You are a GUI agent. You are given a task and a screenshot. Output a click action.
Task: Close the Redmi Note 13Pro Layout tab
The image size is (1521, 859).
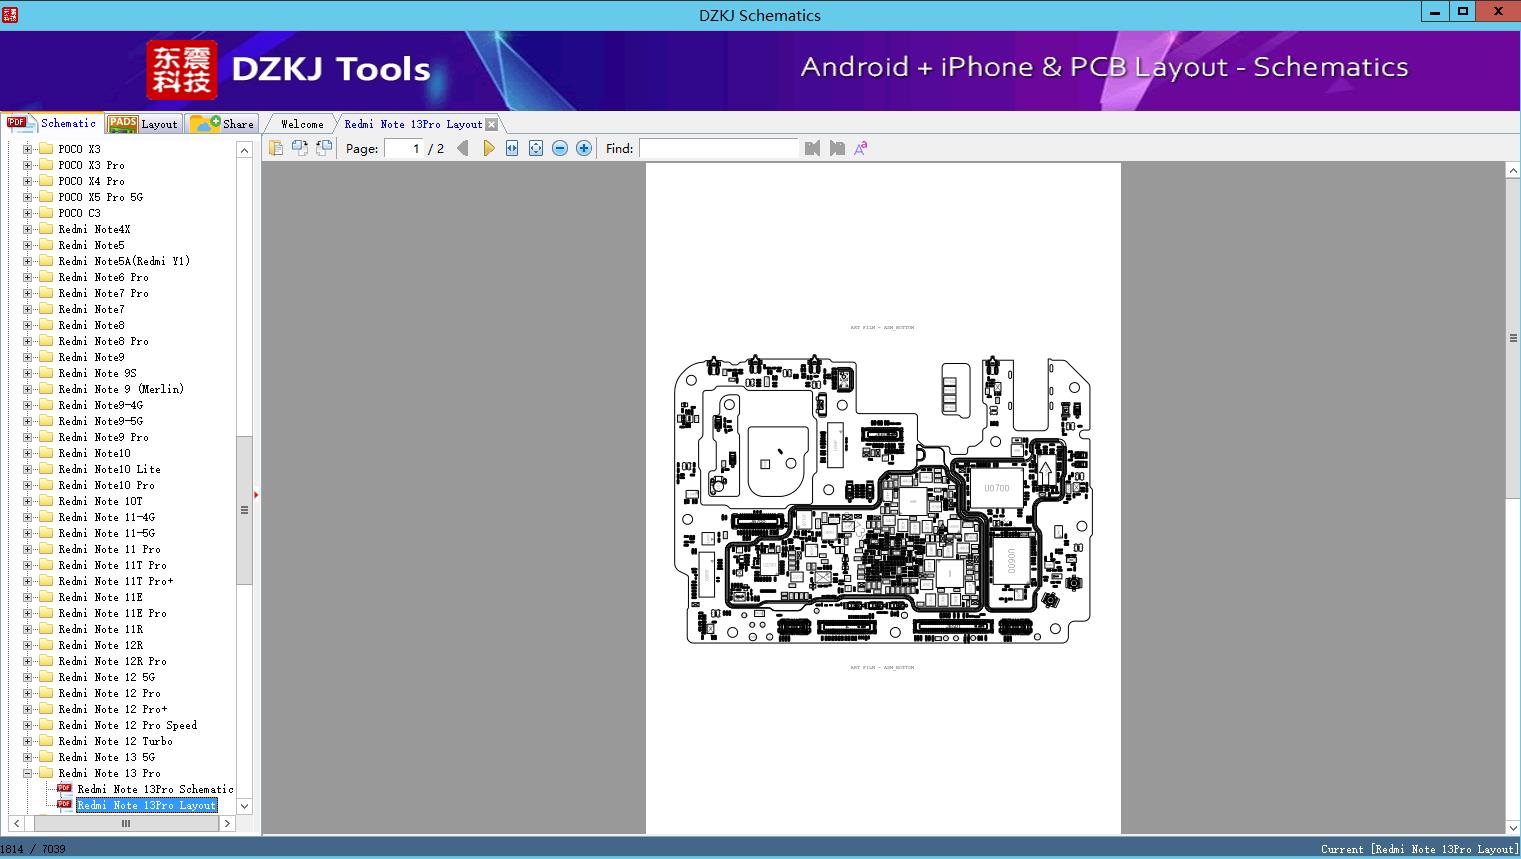click(491, 124)
